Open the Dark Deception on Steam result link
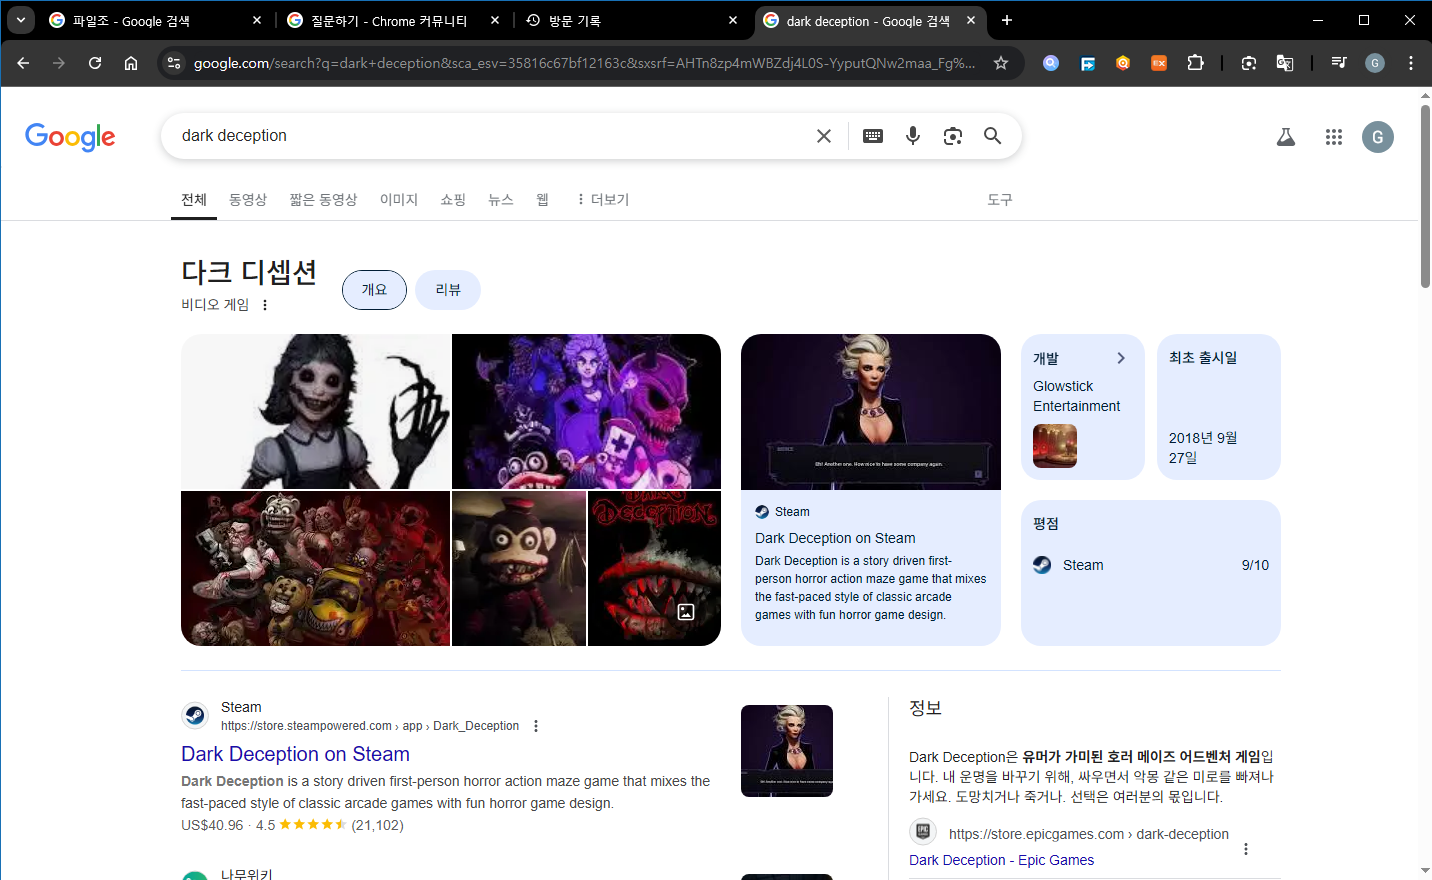 click(295, 754)
